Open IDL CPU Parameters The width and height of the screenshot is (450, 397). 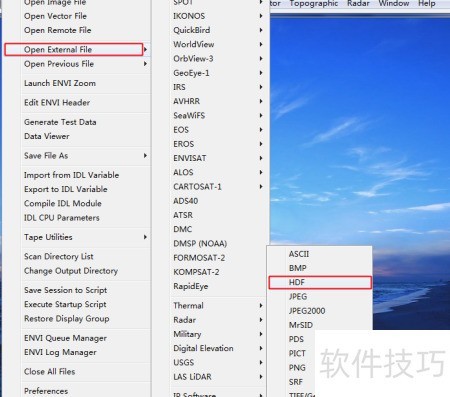pyautogui.click(x=62, y=218)
